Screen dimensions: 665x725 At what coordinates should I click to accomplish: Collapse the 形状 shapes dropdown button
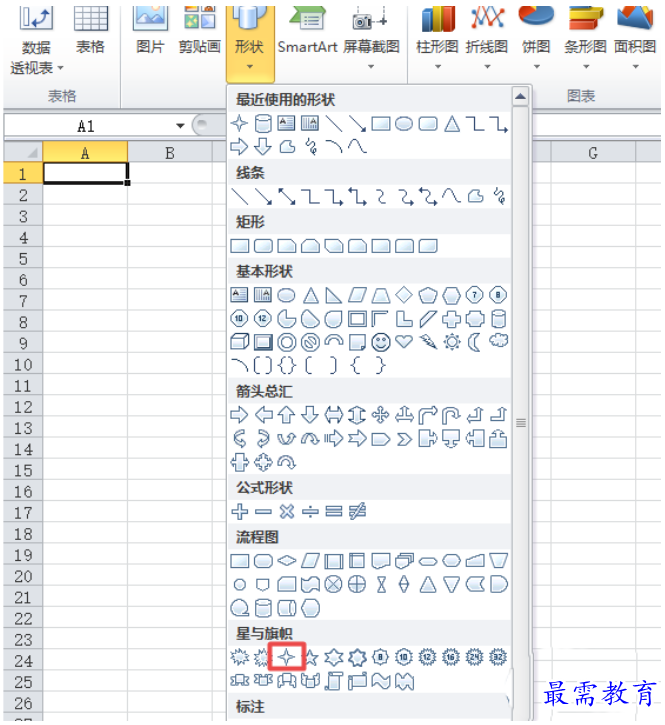pos(250,42)
